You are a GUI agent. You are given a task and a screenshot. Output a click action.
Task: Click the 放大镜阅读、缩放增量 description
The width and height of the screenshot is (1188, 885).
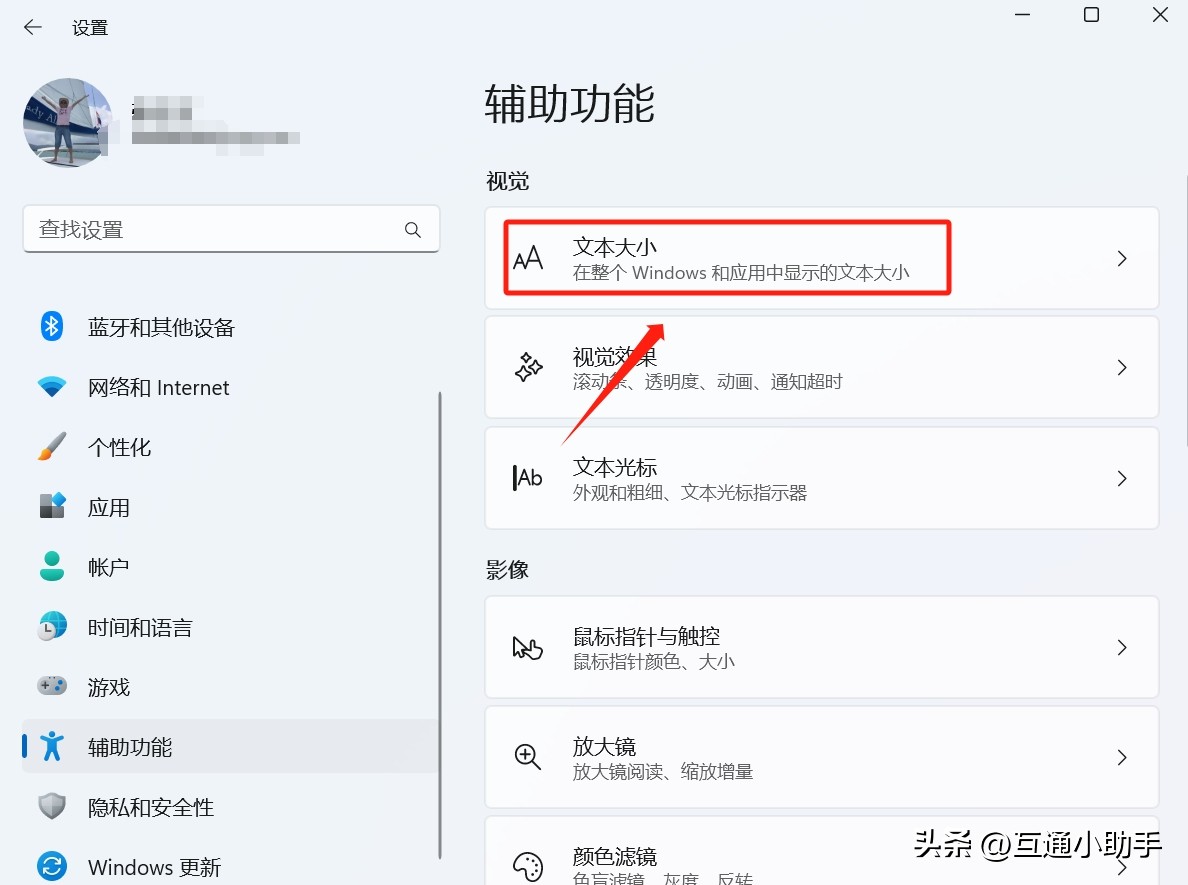coord(662,771)
